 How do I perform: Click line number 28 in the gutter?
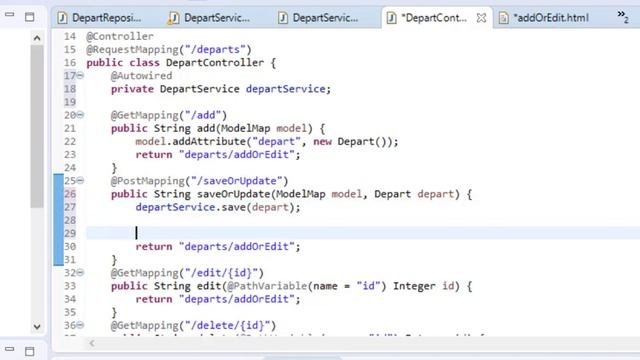click(70, 220)
